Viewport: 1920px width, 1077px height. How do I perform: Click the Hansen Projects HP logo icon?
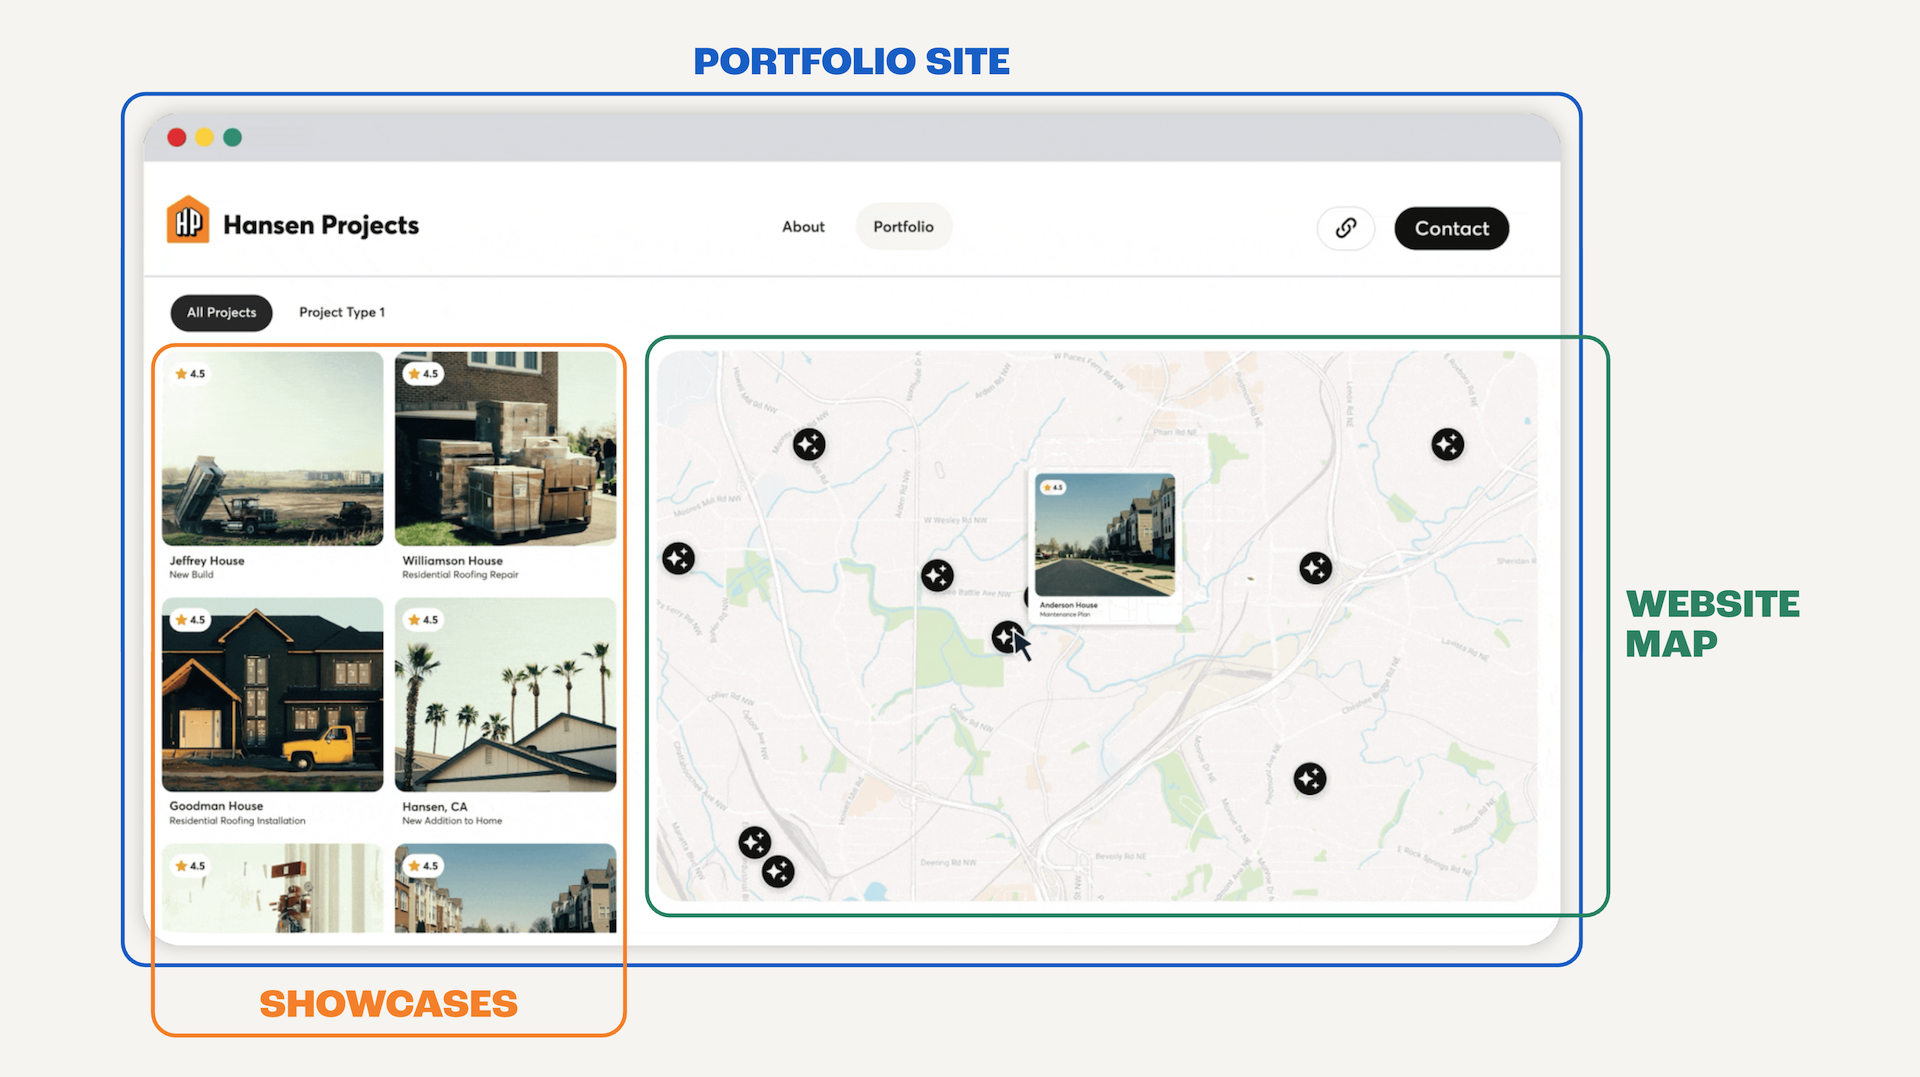[188, 220]
